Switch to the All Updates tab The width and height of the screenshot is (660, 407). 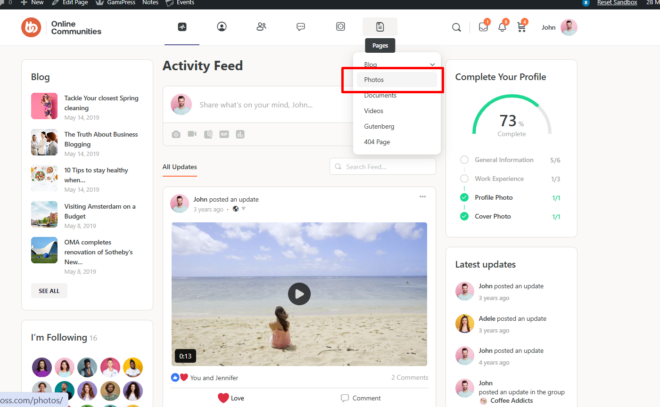coord(180,167)
